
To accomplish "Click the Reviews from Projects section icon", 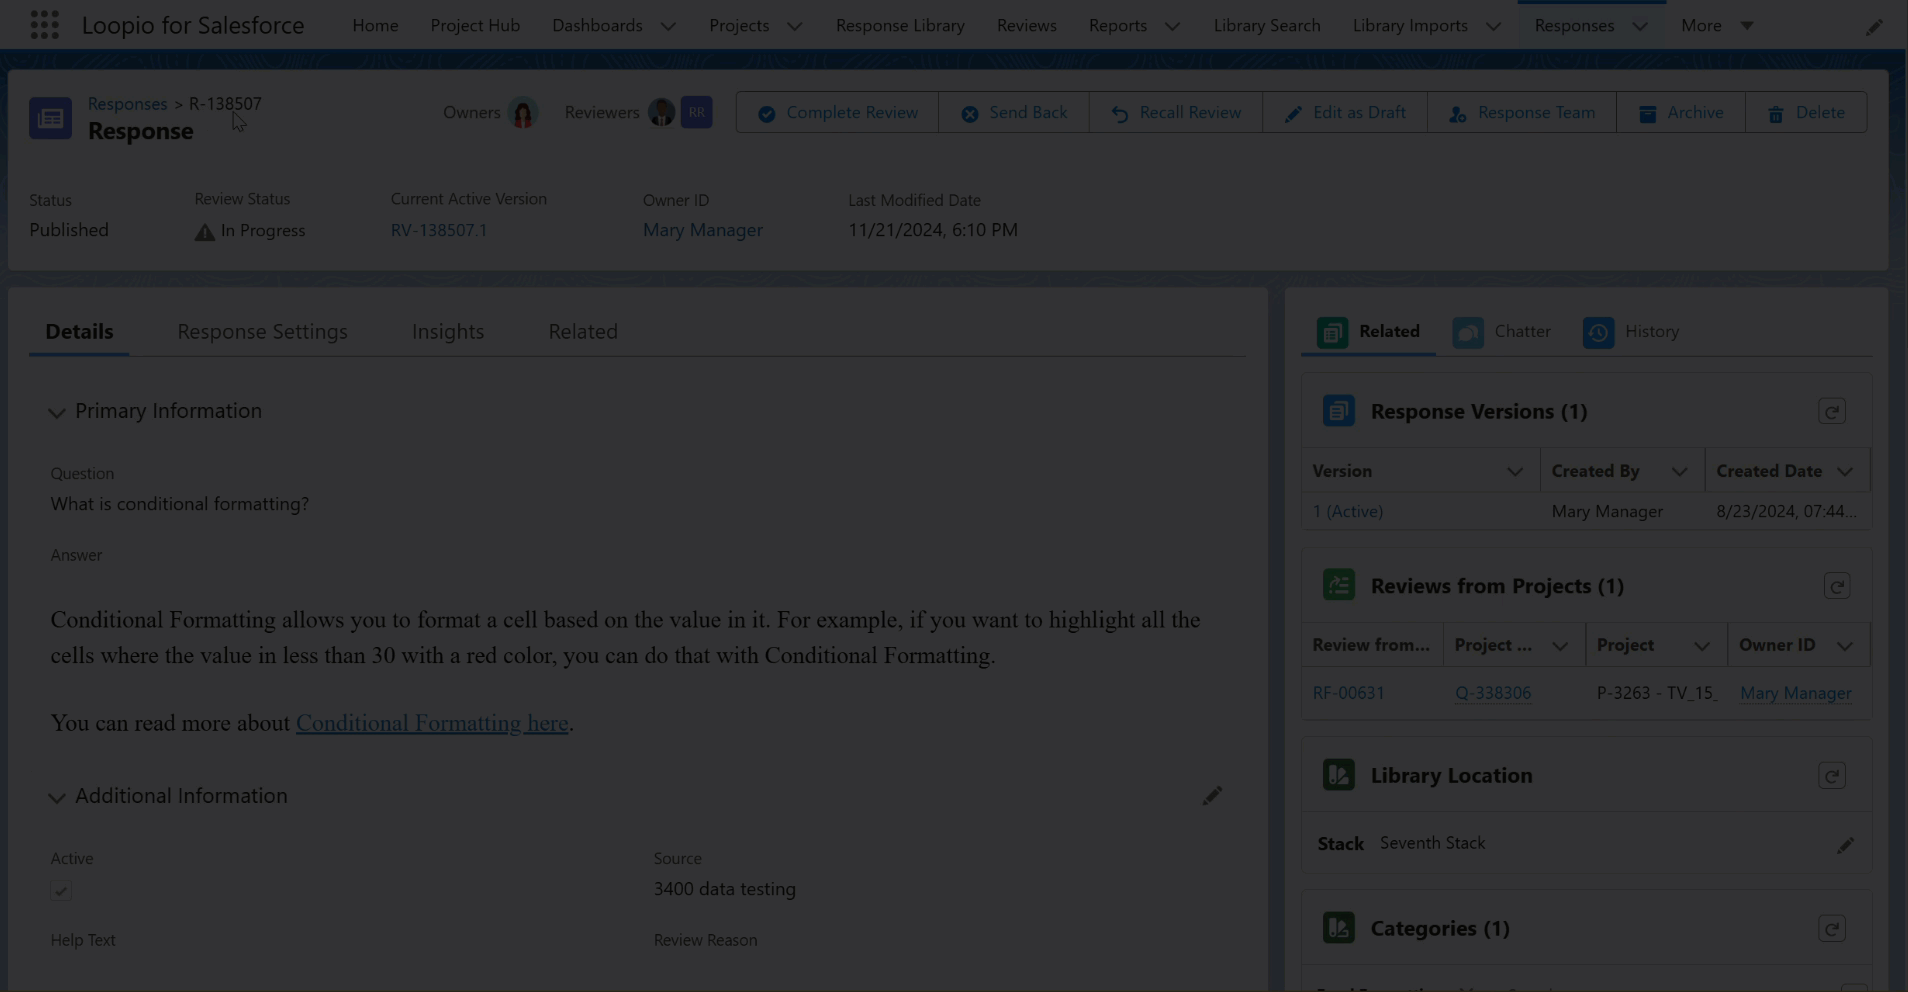I will 1338,585.
